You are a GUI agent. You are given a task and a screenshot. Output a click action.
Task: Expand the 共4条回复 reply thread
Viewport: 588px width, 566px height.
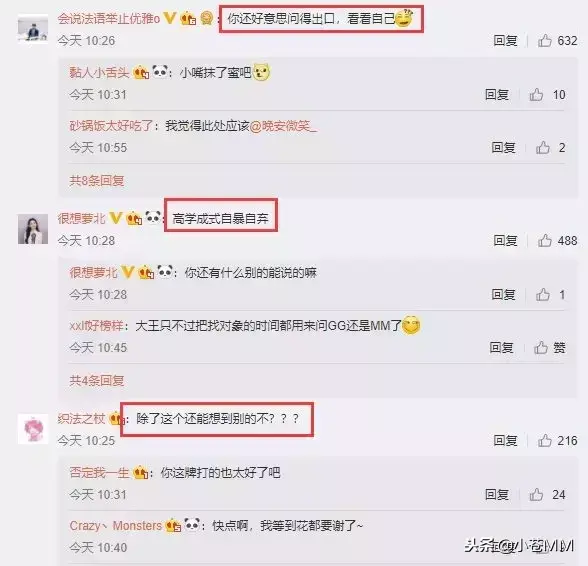(x=96, y=381)
